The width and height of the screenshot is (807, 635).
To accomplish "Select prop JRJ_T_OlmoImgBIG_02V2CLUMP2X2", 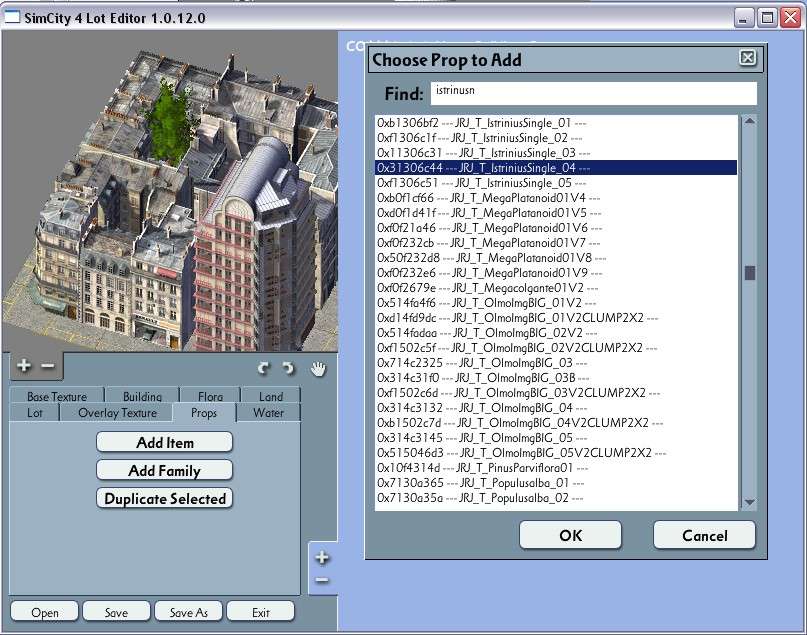I will (556, 347).
